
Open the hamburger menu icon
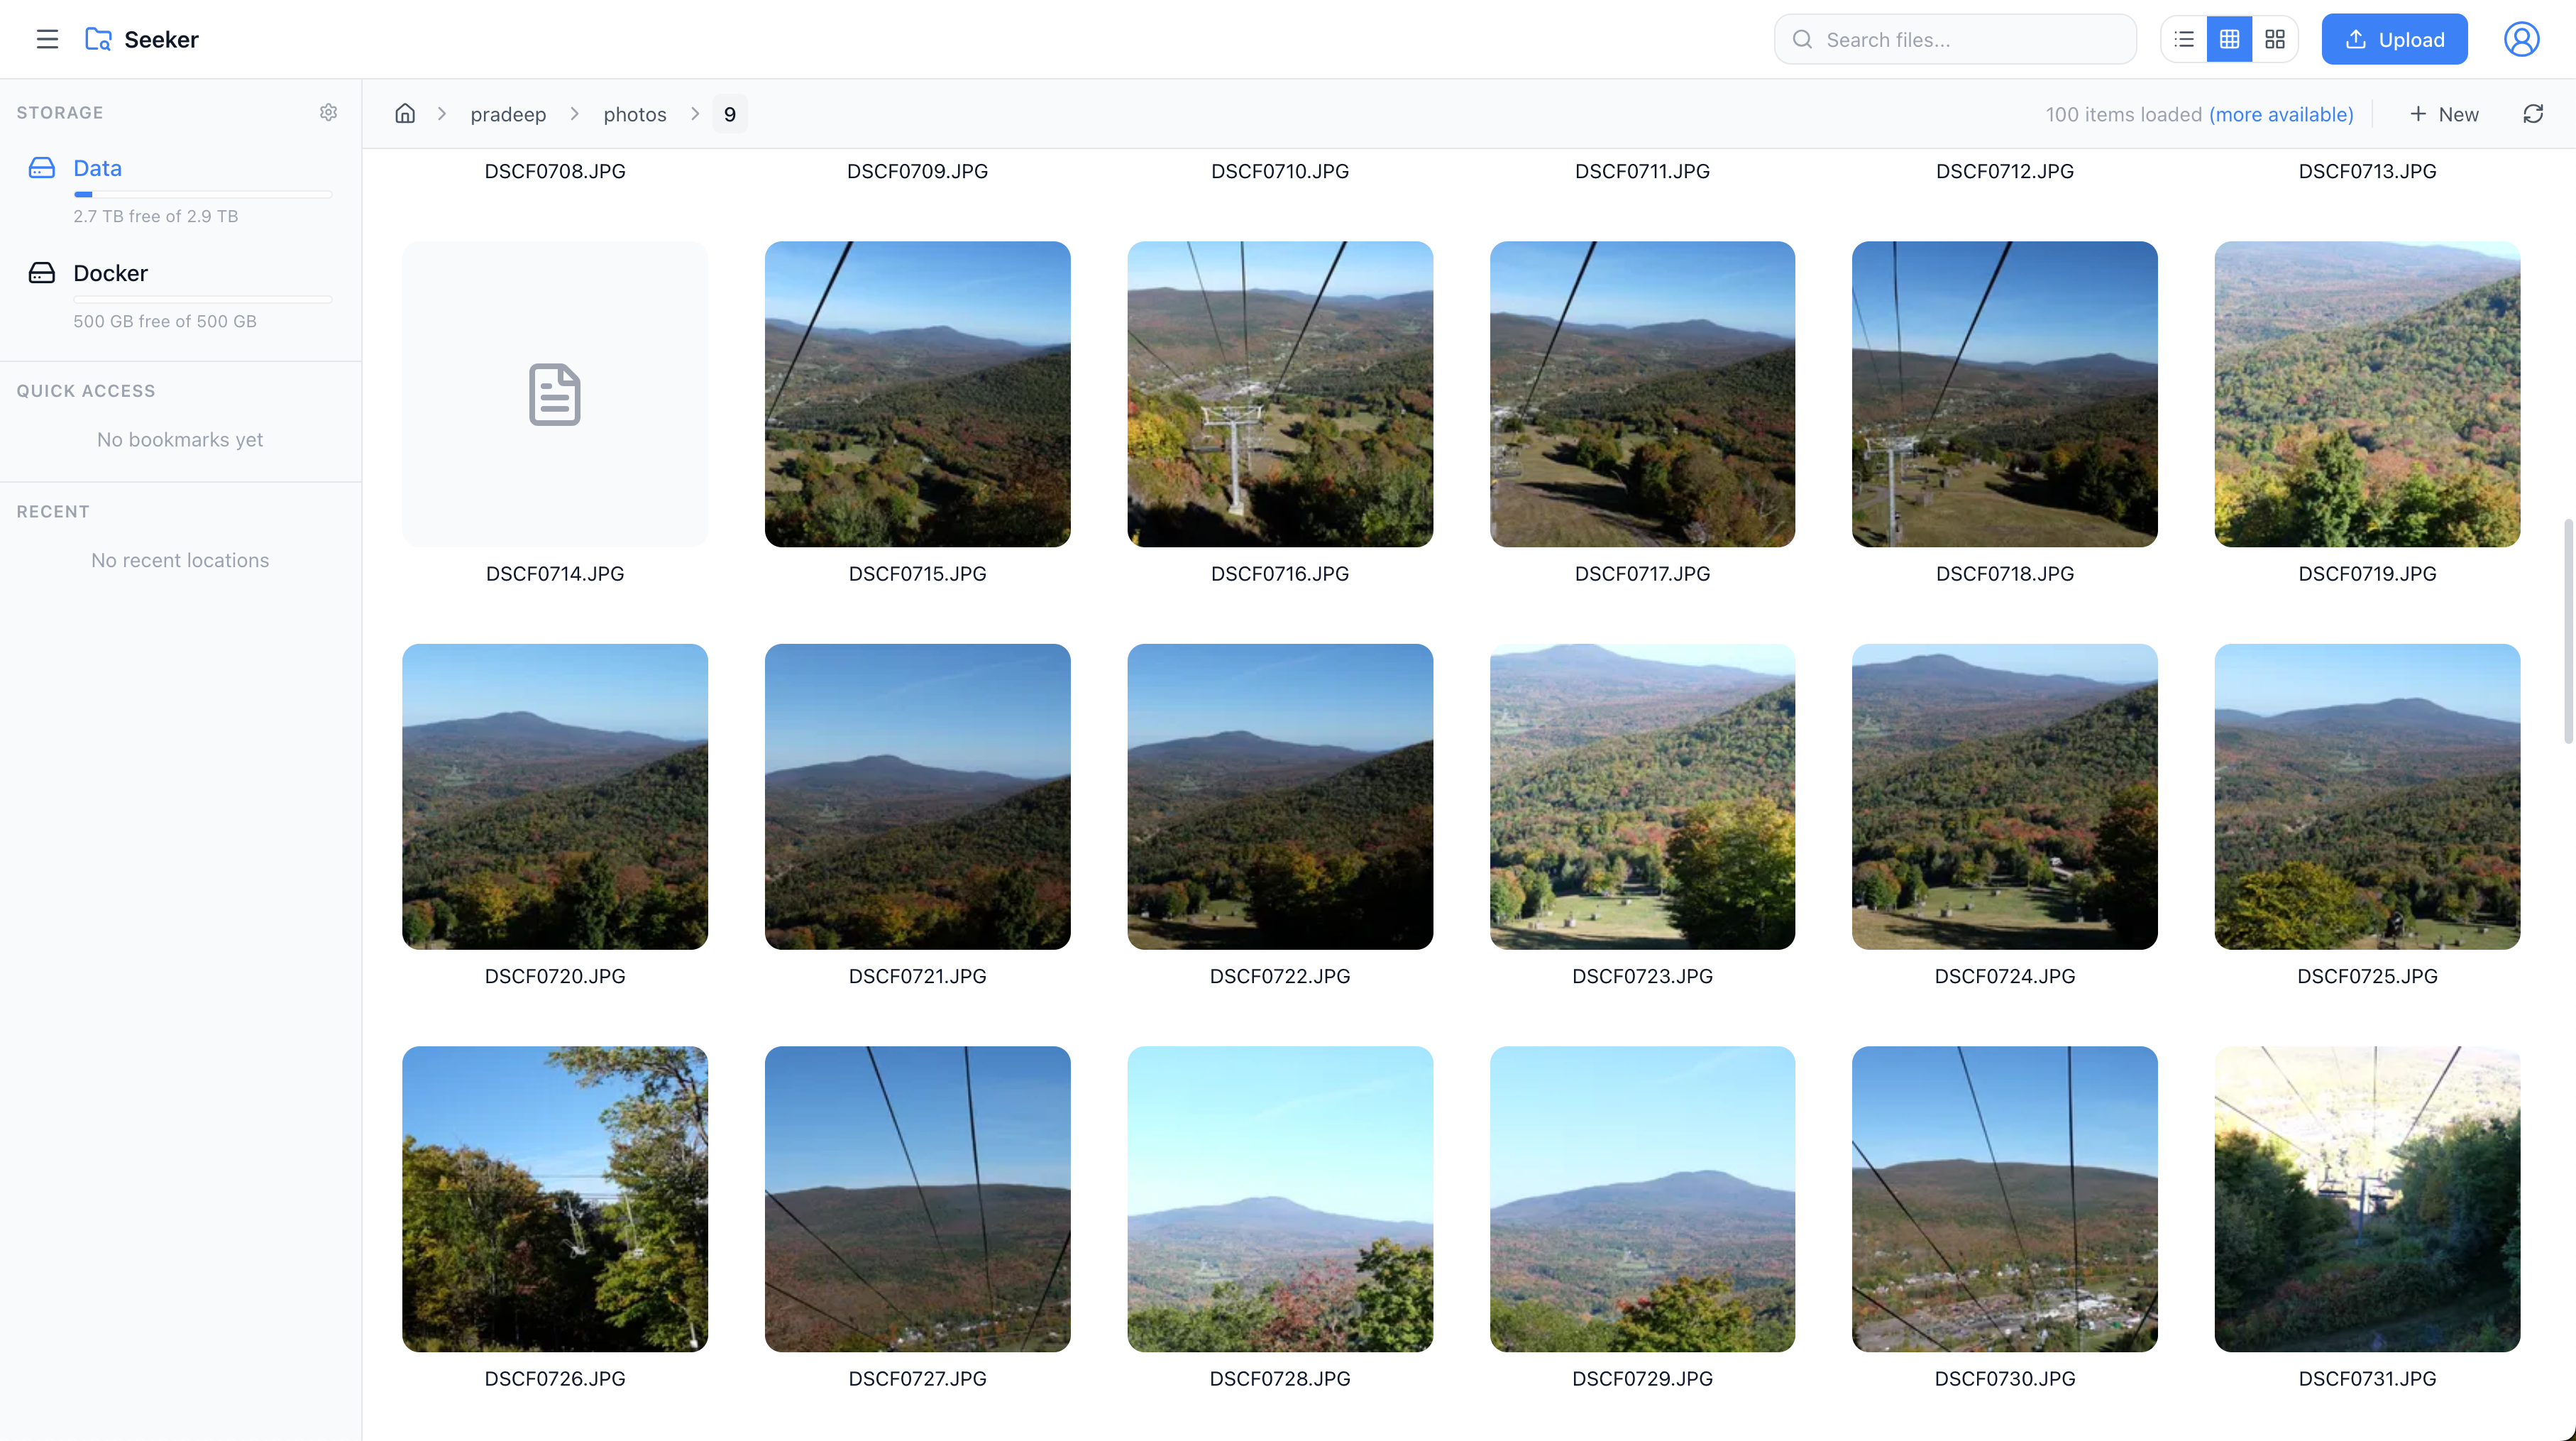tap(47, 39)
